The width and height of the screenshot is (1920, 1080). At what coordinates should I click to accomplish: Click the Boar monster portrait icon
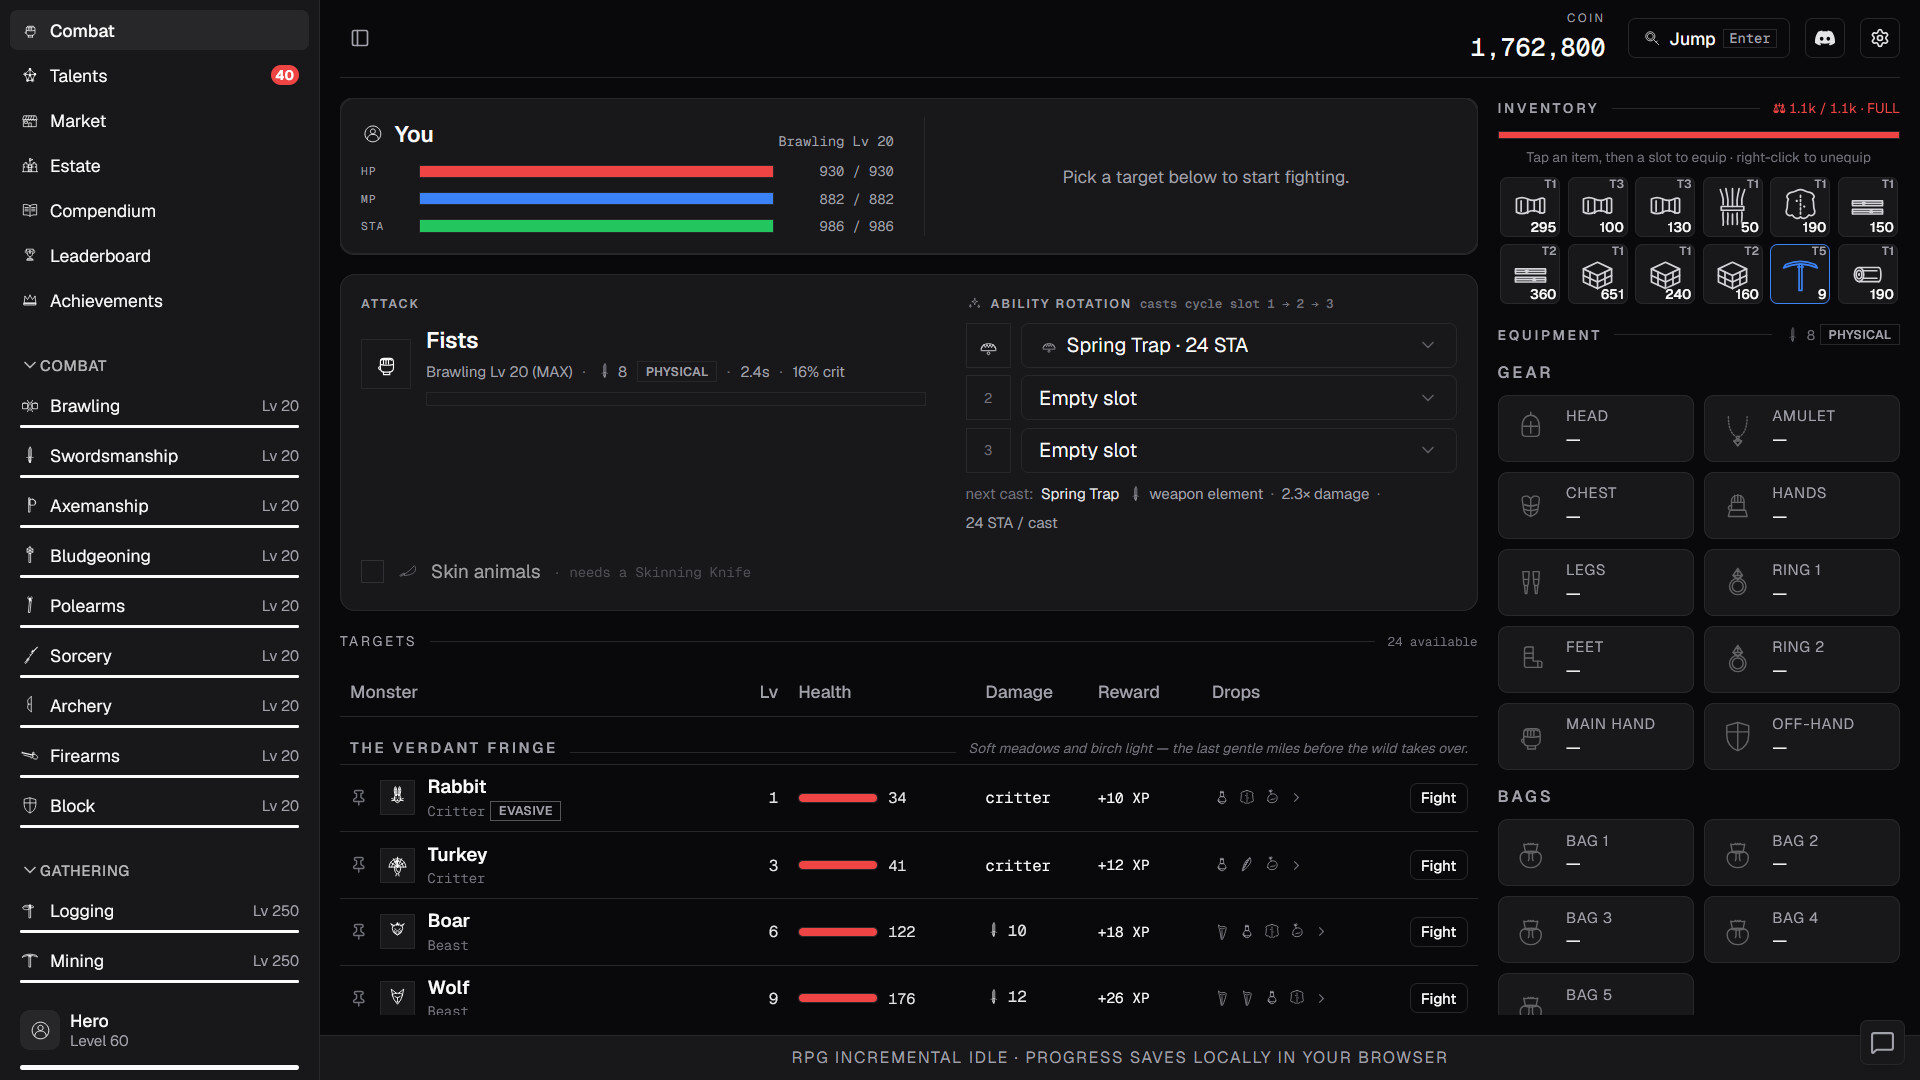click(397, 931)
